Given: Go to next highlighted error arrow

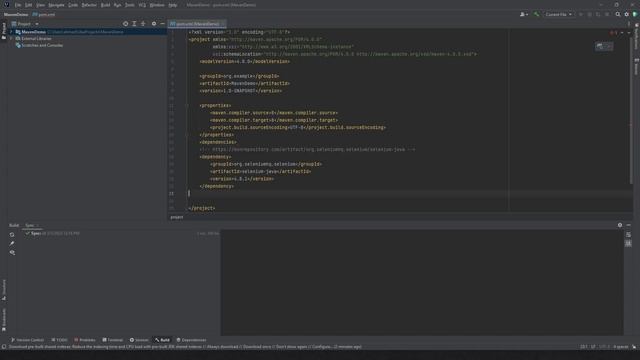Looking at the screenshot, I should point(629,33).
